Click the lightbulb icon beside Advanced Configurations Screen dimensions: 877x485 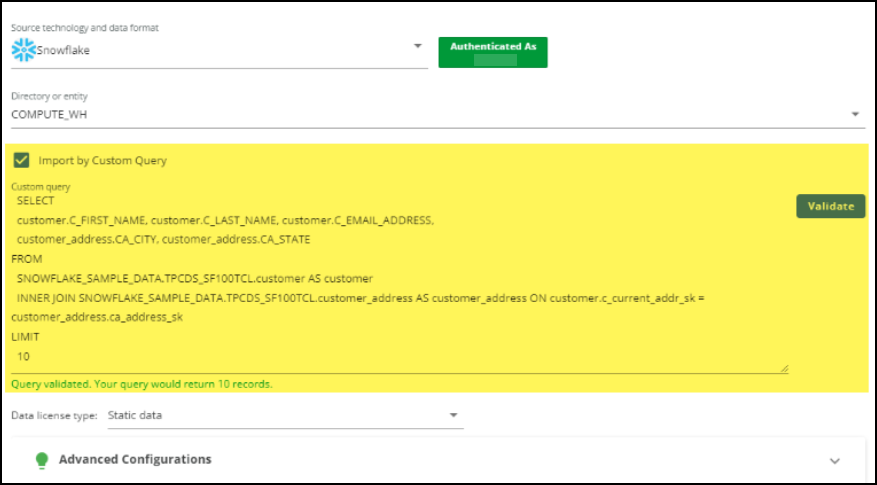pyautogui.click(x=42, y=460)
